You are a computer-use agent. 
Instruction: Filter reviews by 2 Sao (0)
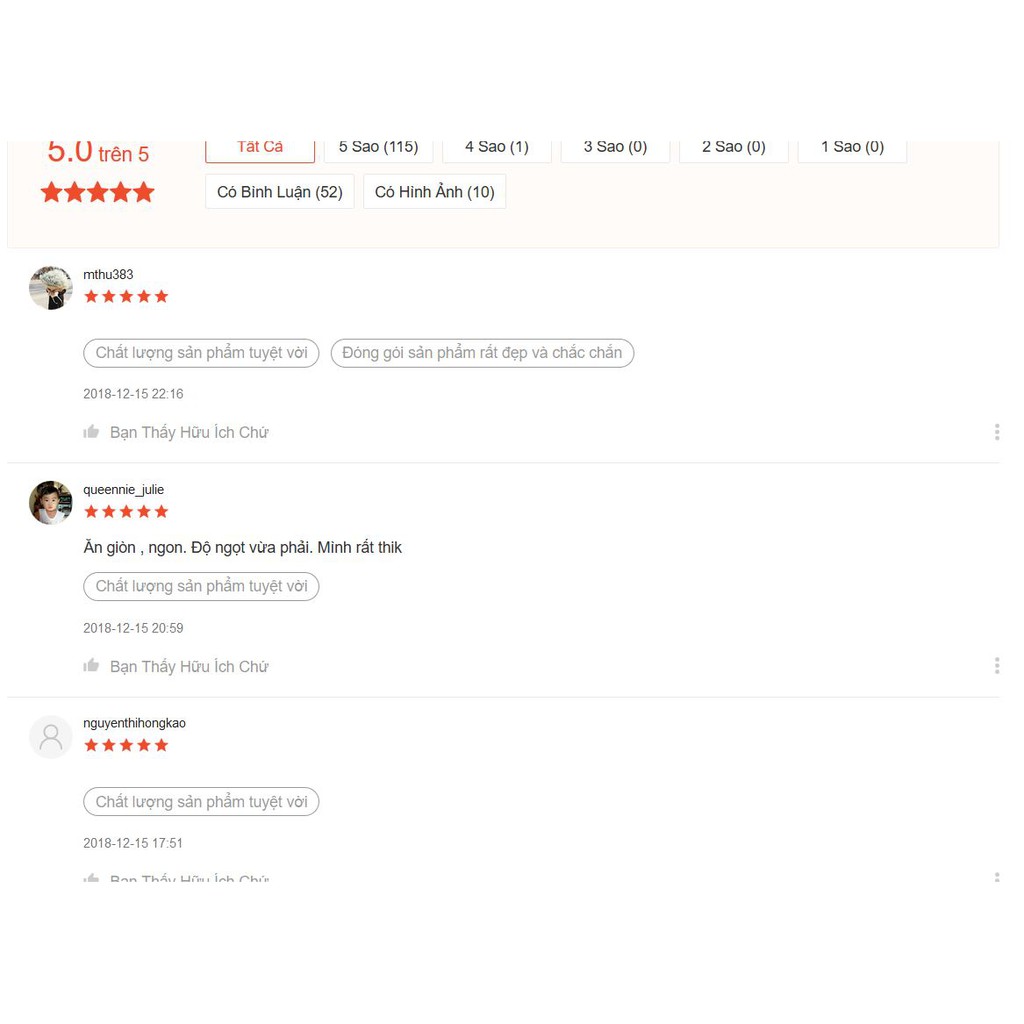pyautogui.click(x=733, y=150)
